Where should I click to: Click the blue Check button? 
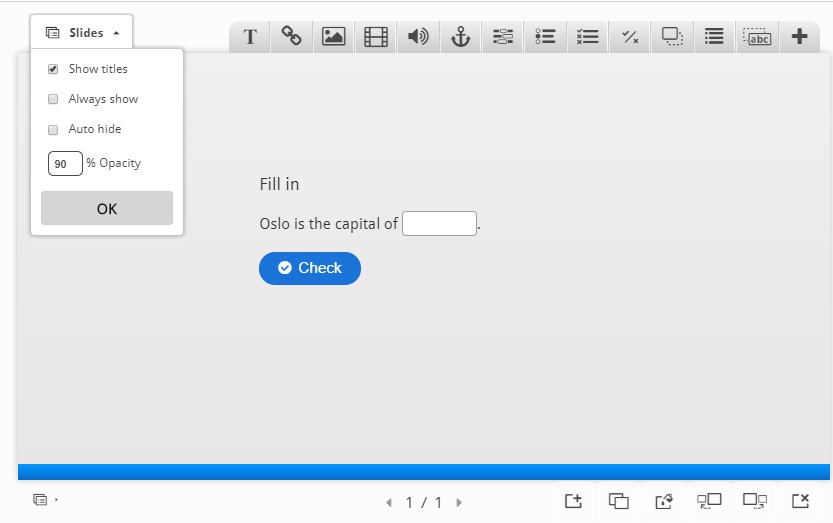310,268
